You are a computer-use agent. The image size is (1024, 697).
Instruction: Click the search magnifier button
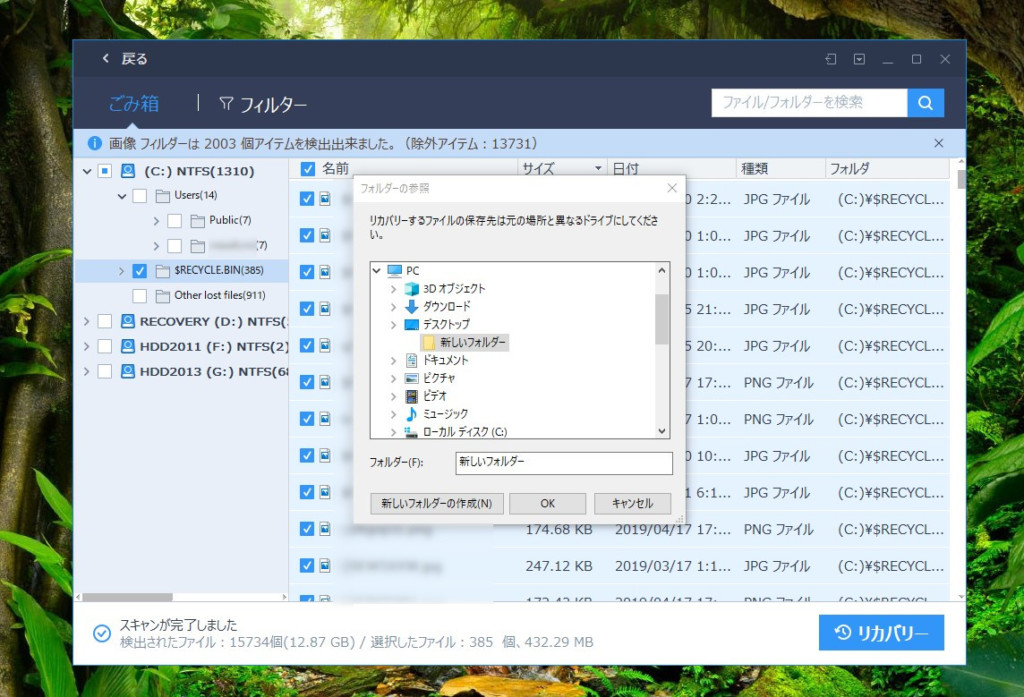point(925,103)
